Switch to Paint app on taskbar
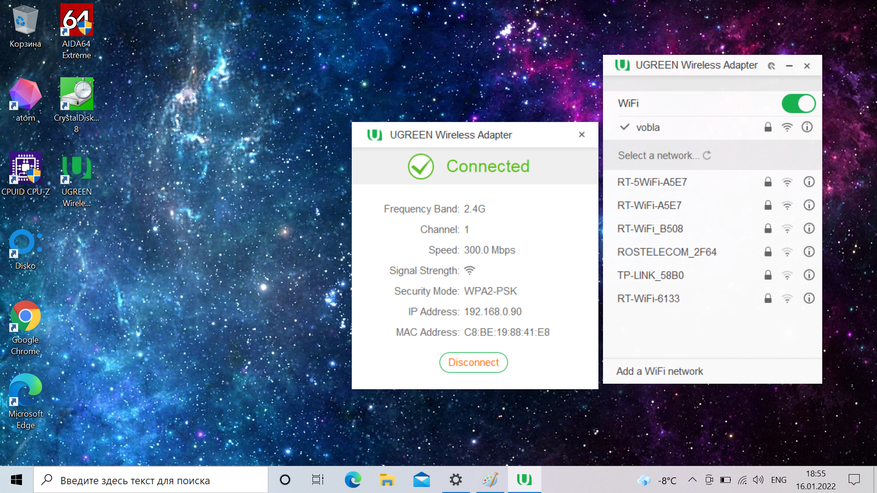 click(x=490, y=480)
